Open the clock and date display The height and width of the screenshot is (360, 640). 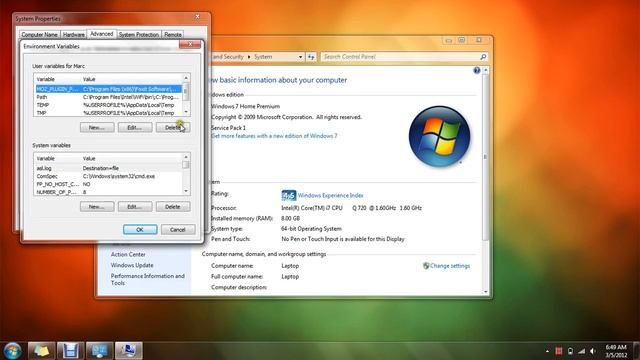pos(616,351)
